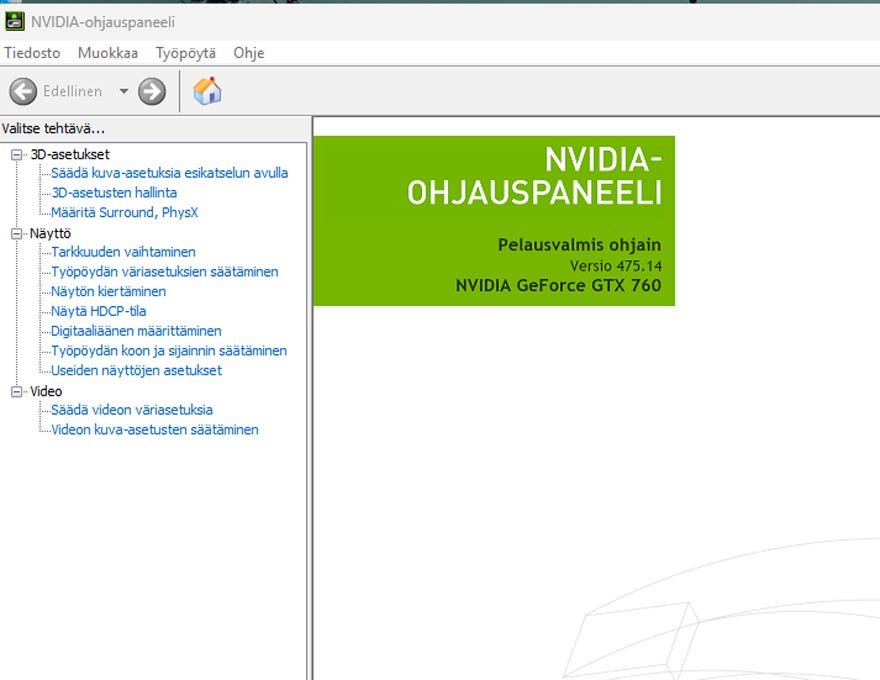Collapse the Näyttö tree node
This screenshot has height=680, width=880.
coord(17,233)
